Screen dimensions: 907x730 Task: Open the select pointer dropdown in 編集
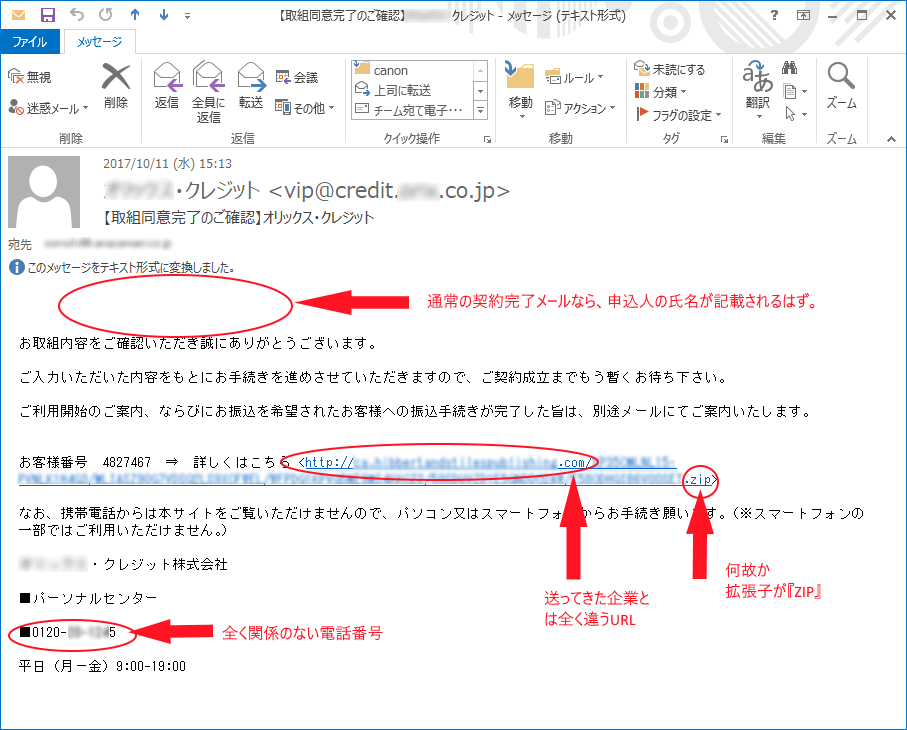click(x=795, y=113)
